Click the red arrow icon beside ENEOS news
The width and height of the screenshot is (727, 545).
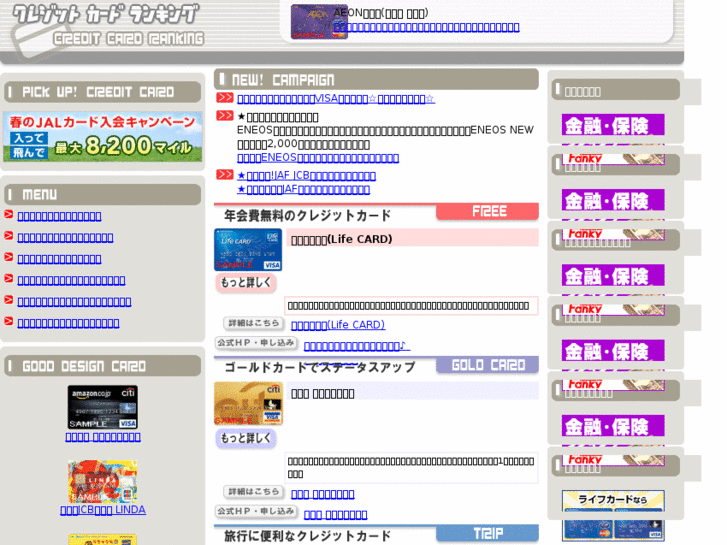click(x=224, y=115)
